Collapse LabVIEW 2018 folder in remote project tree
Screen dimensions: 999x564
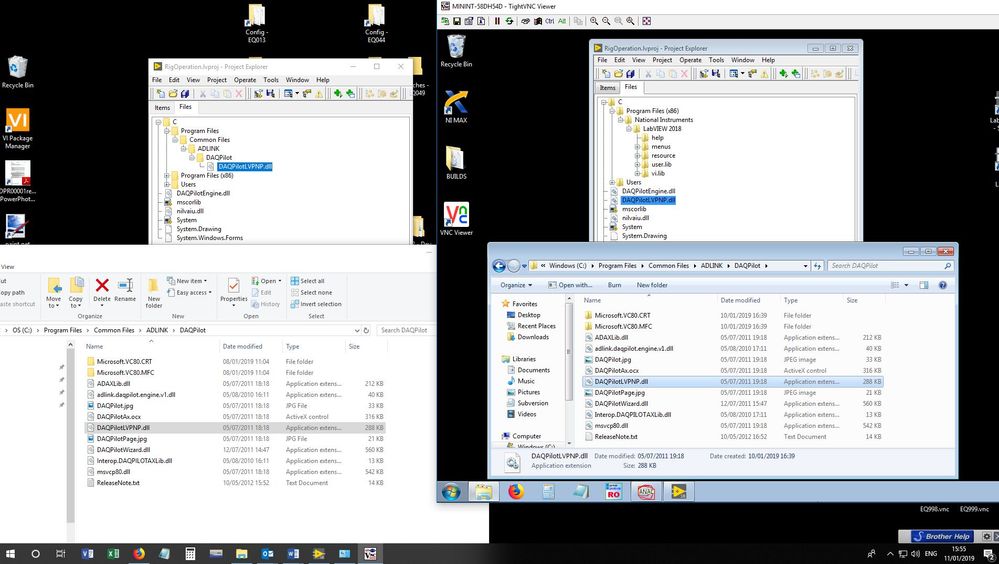tap(628, 129)
